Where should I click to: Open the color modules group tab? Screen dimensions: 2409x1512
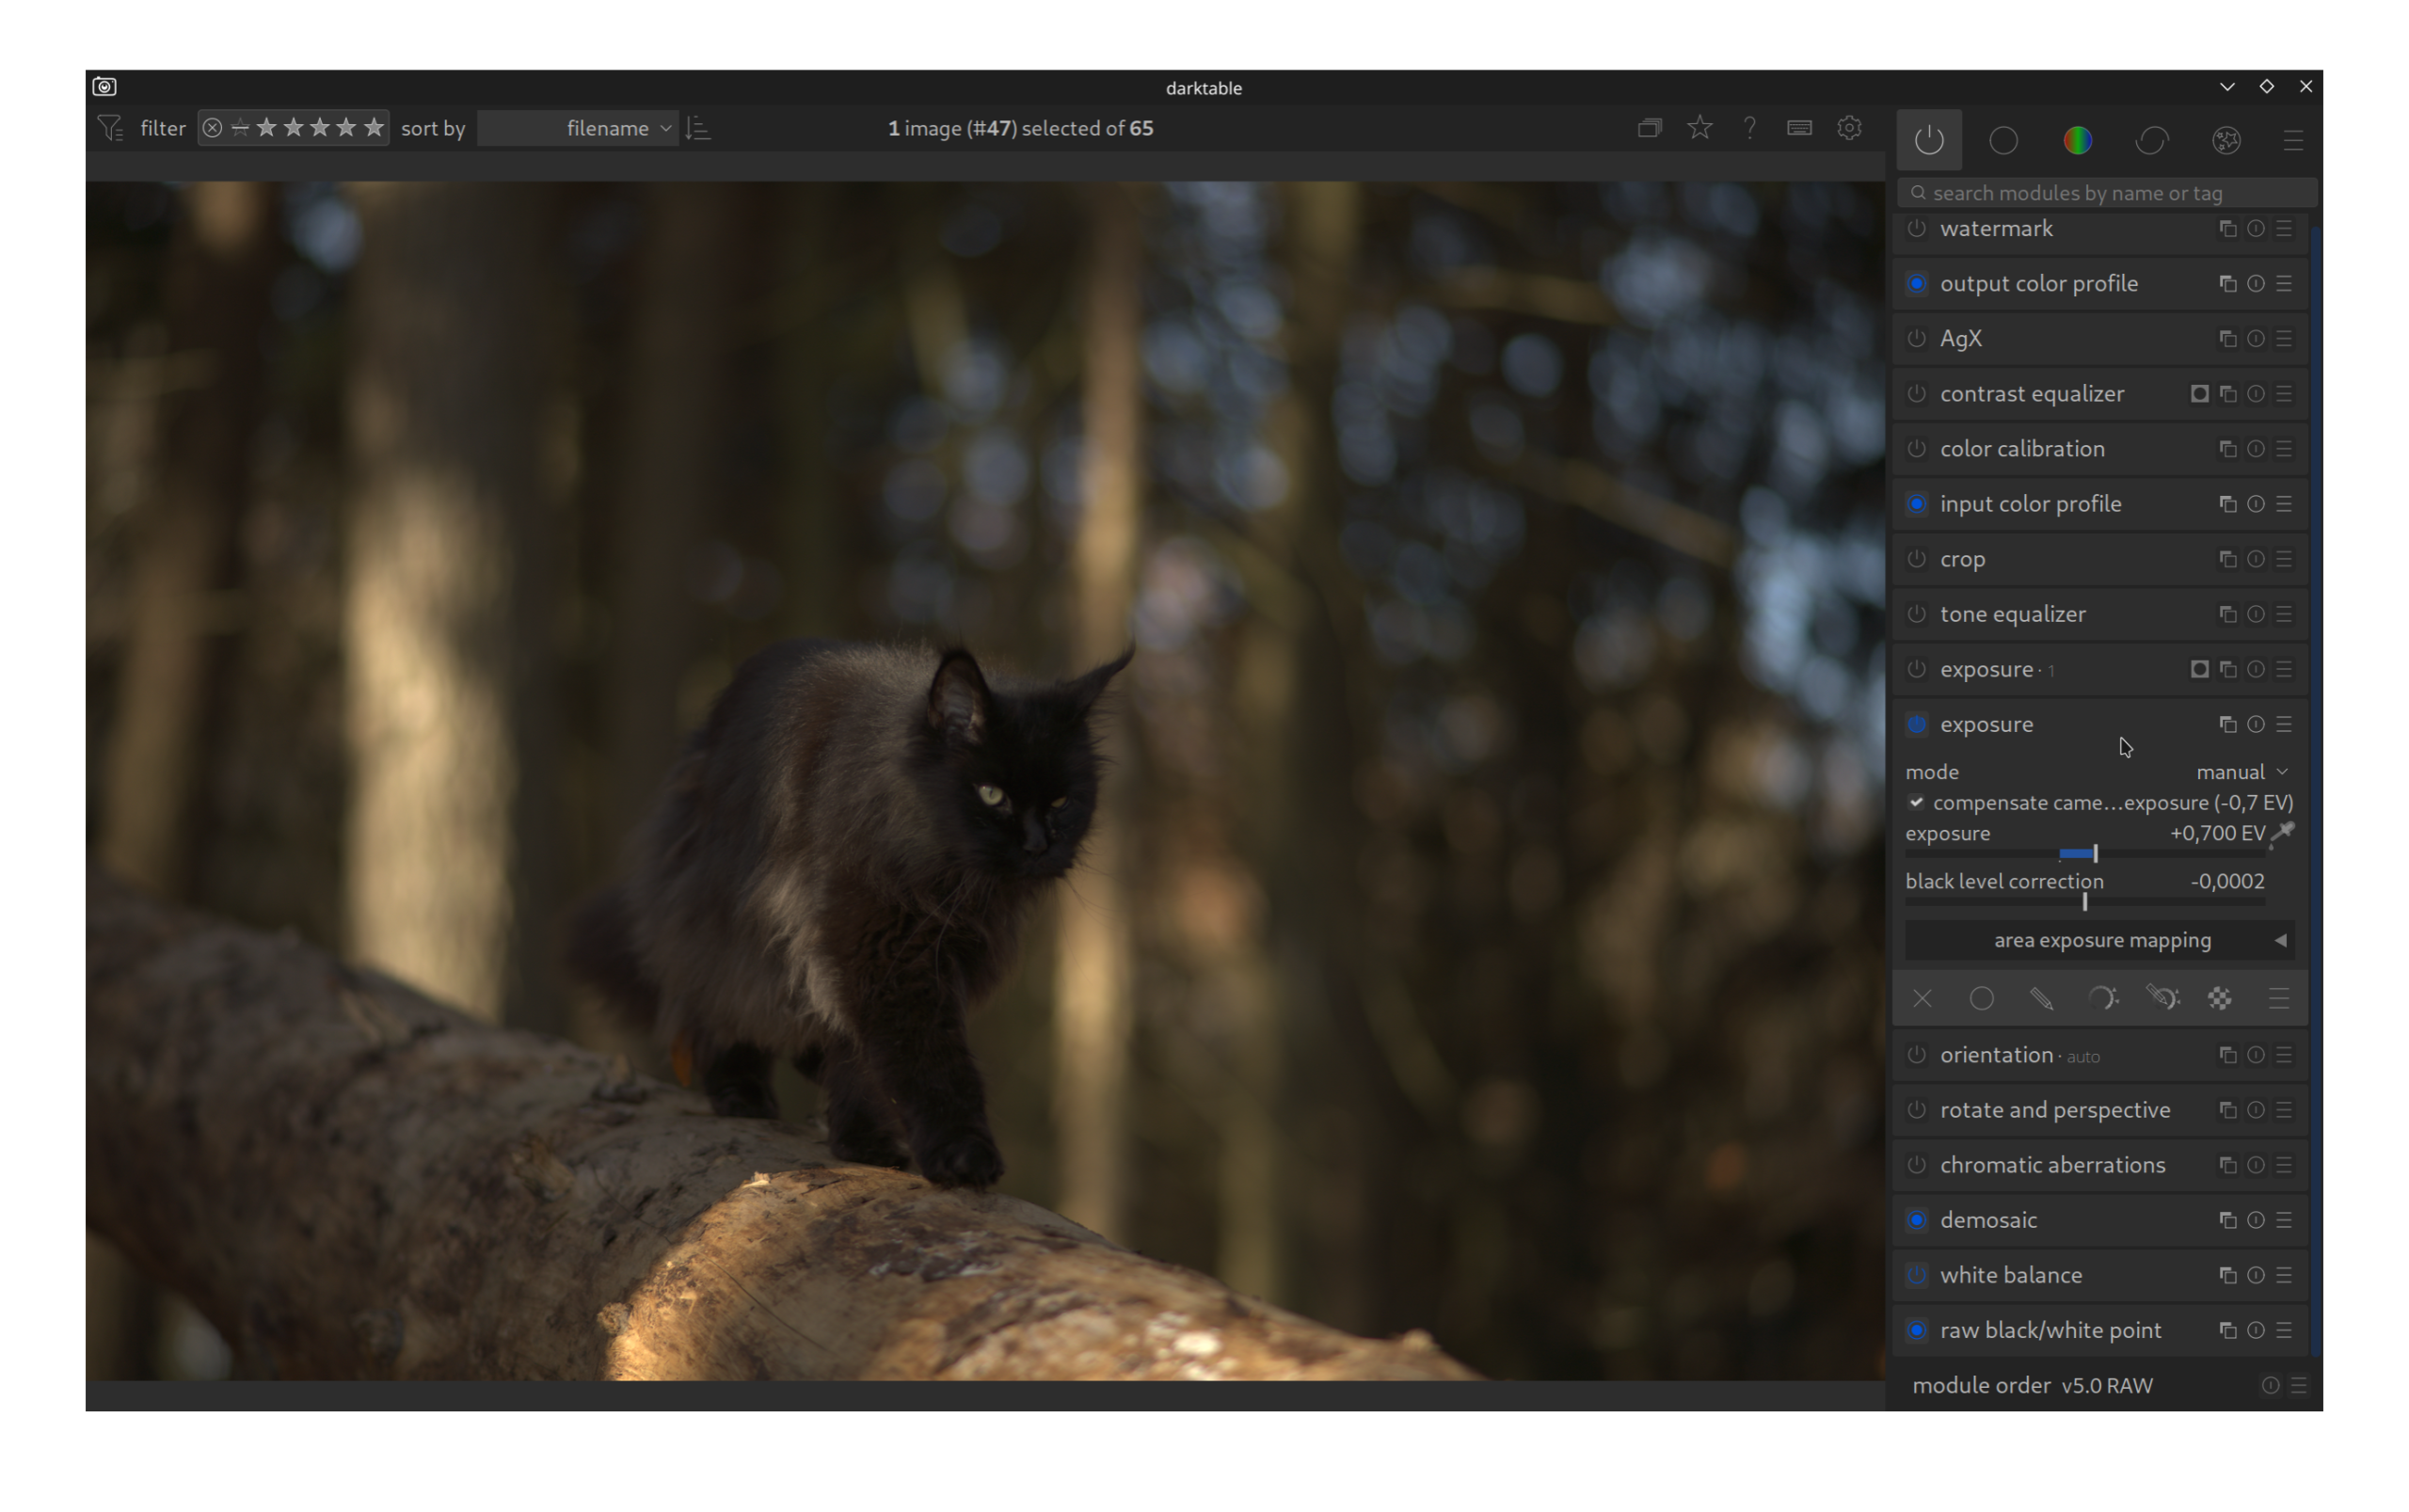tap(2077, 140)
